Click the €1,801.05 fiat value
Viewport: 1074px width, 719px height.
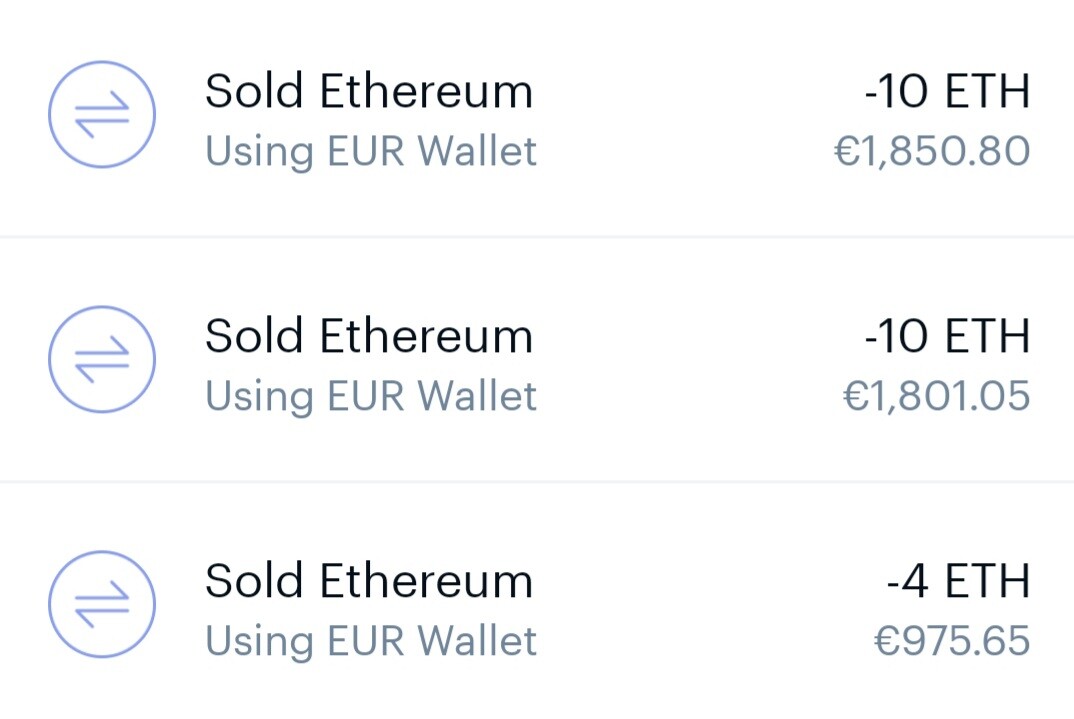[x=936, y=396]
